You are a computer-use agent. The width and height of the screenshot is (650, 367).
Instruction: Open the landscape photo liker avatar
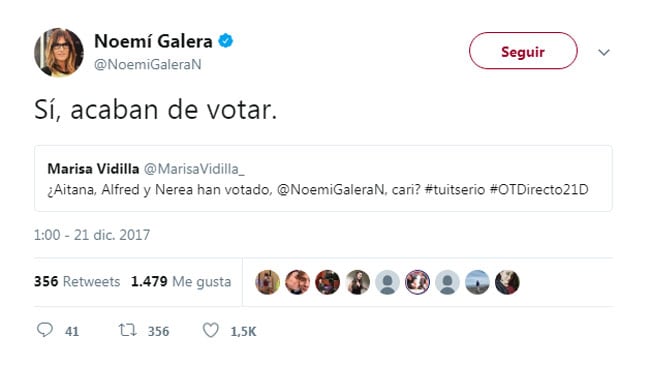click(477, 282)
